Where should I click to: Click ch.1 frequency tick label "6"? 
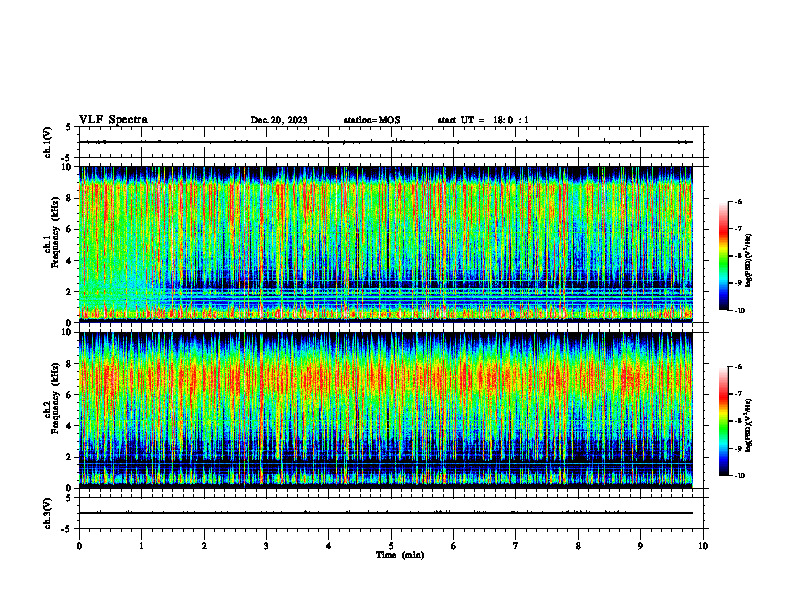pos(71,229)
